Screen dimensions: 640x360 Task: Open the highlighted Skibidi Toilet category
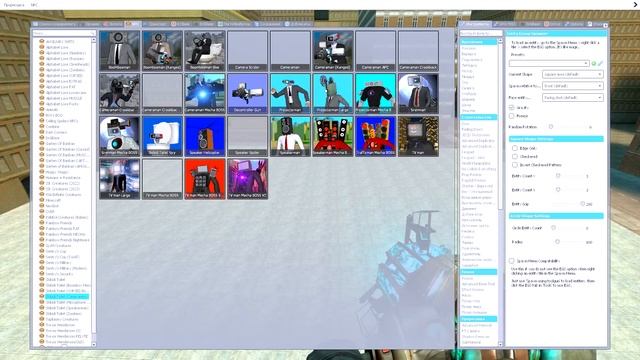click(x=67, y=297)
